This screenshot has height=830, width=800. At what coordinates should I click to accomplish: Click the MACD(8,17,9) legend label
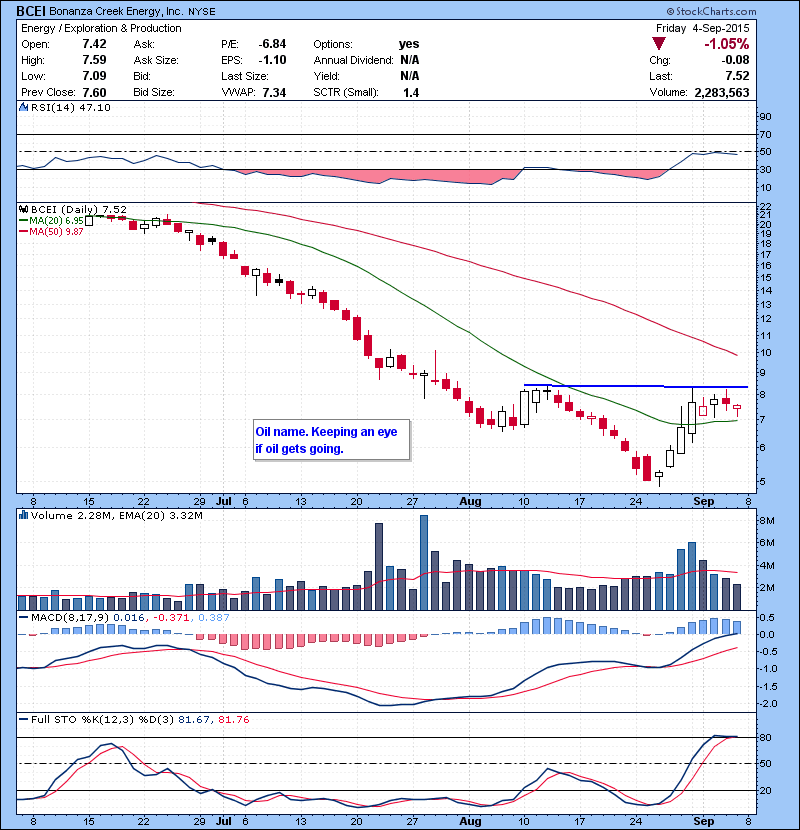[x=70, y=617]
